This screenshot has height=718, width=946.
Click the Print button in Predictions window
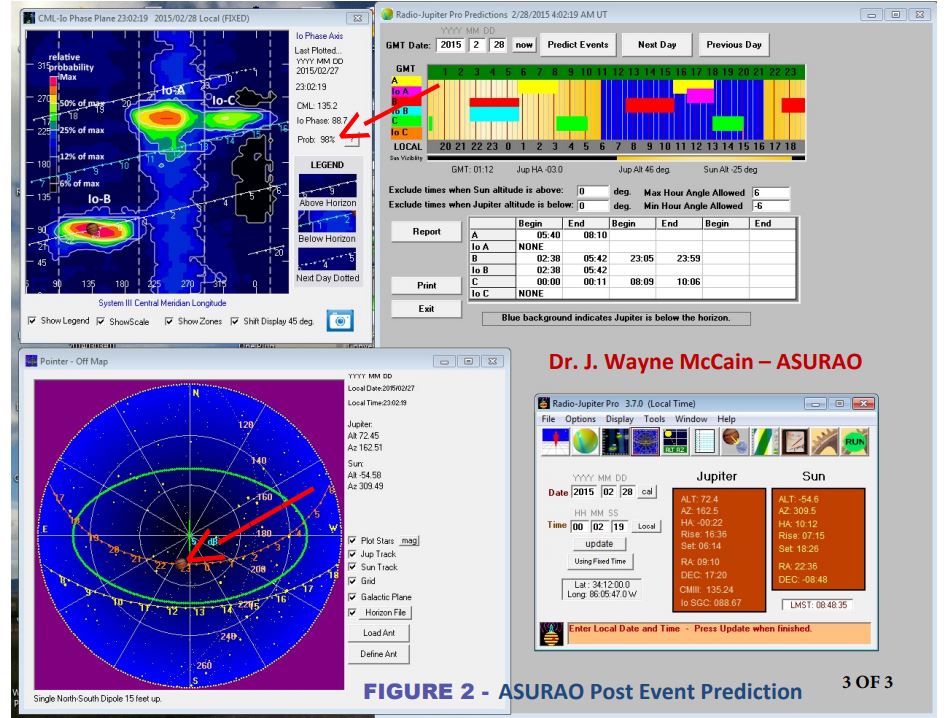tap(427, 285)
